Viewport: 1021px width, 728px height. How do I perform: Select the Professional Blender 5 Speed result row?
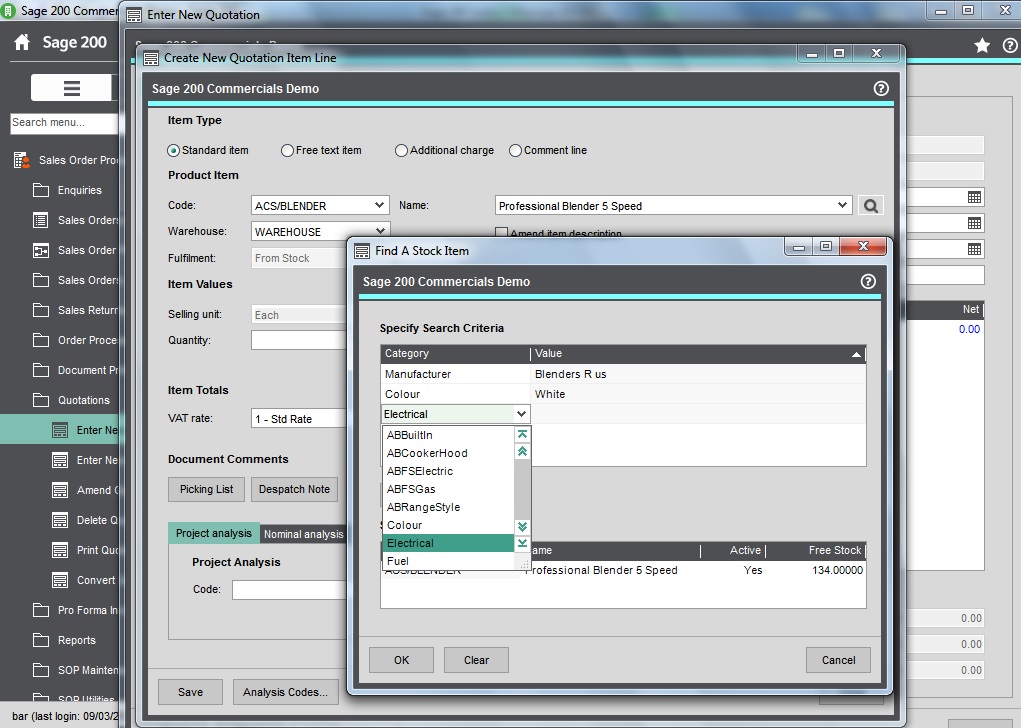point(623,570)
